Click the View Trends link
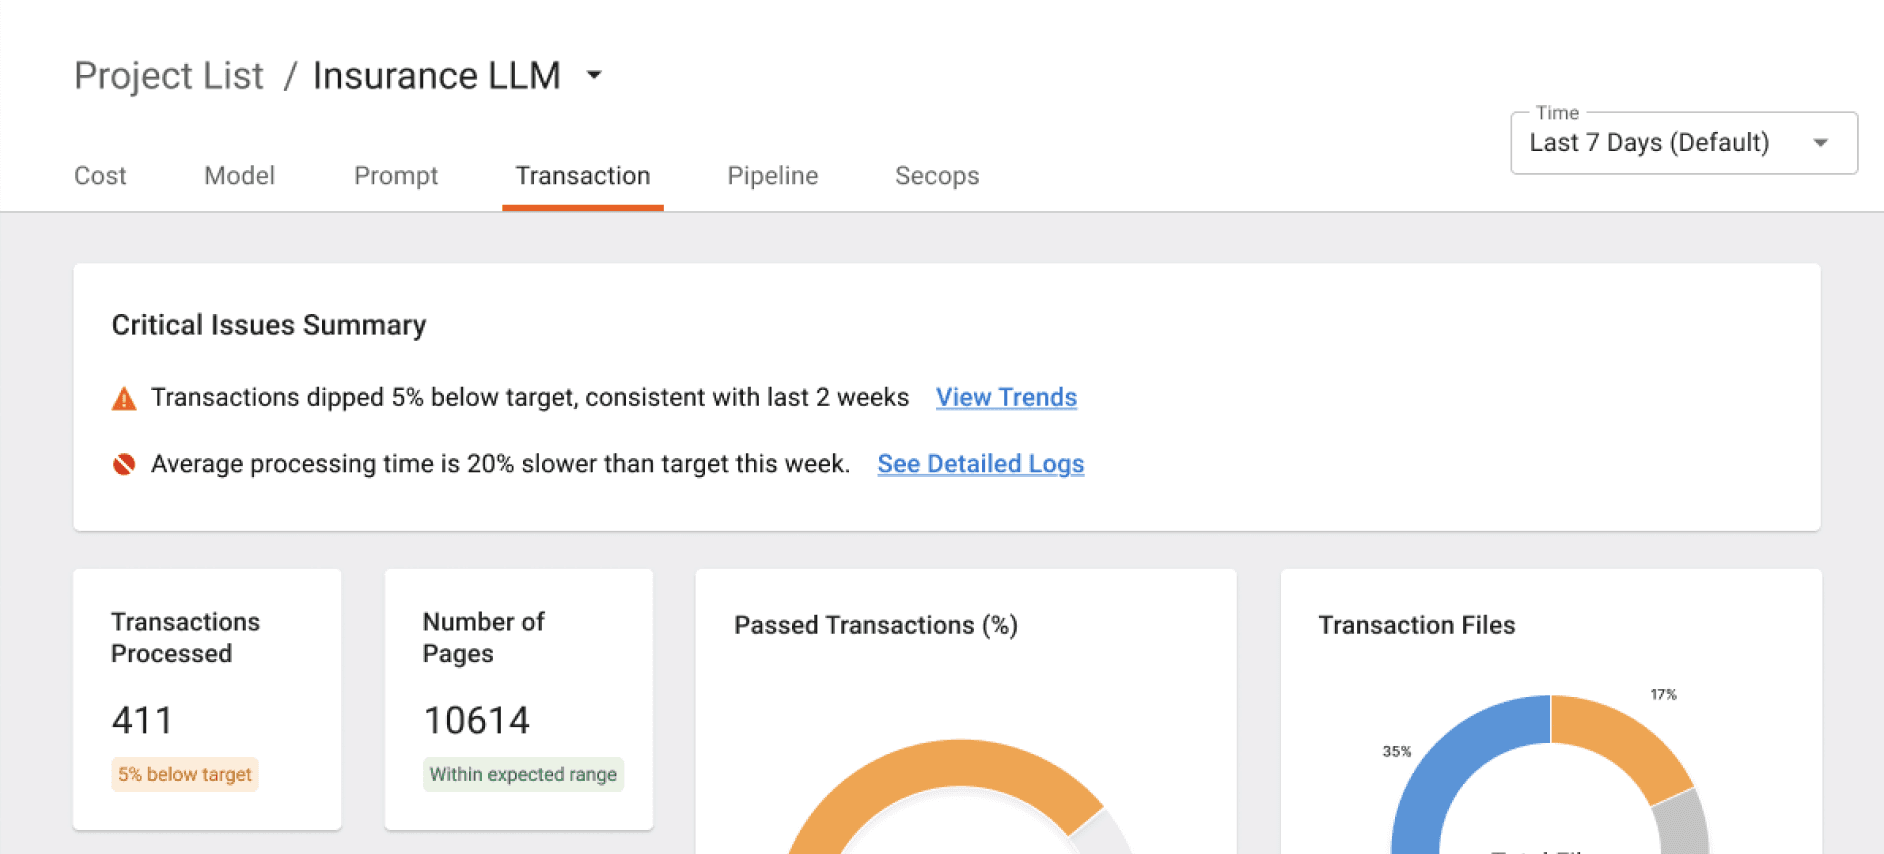The height and width of the screenshot is (854, 1884). [x=1006, y=397]
